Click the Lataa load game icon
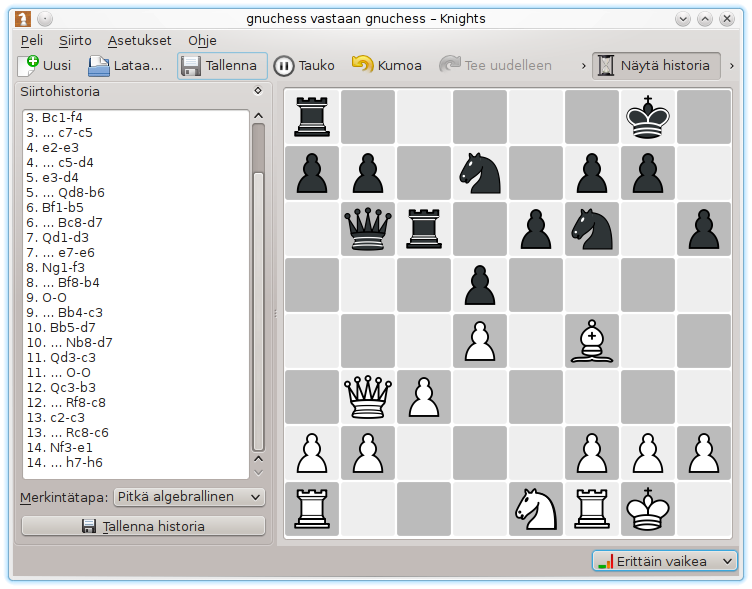 (x=98, y=66)
